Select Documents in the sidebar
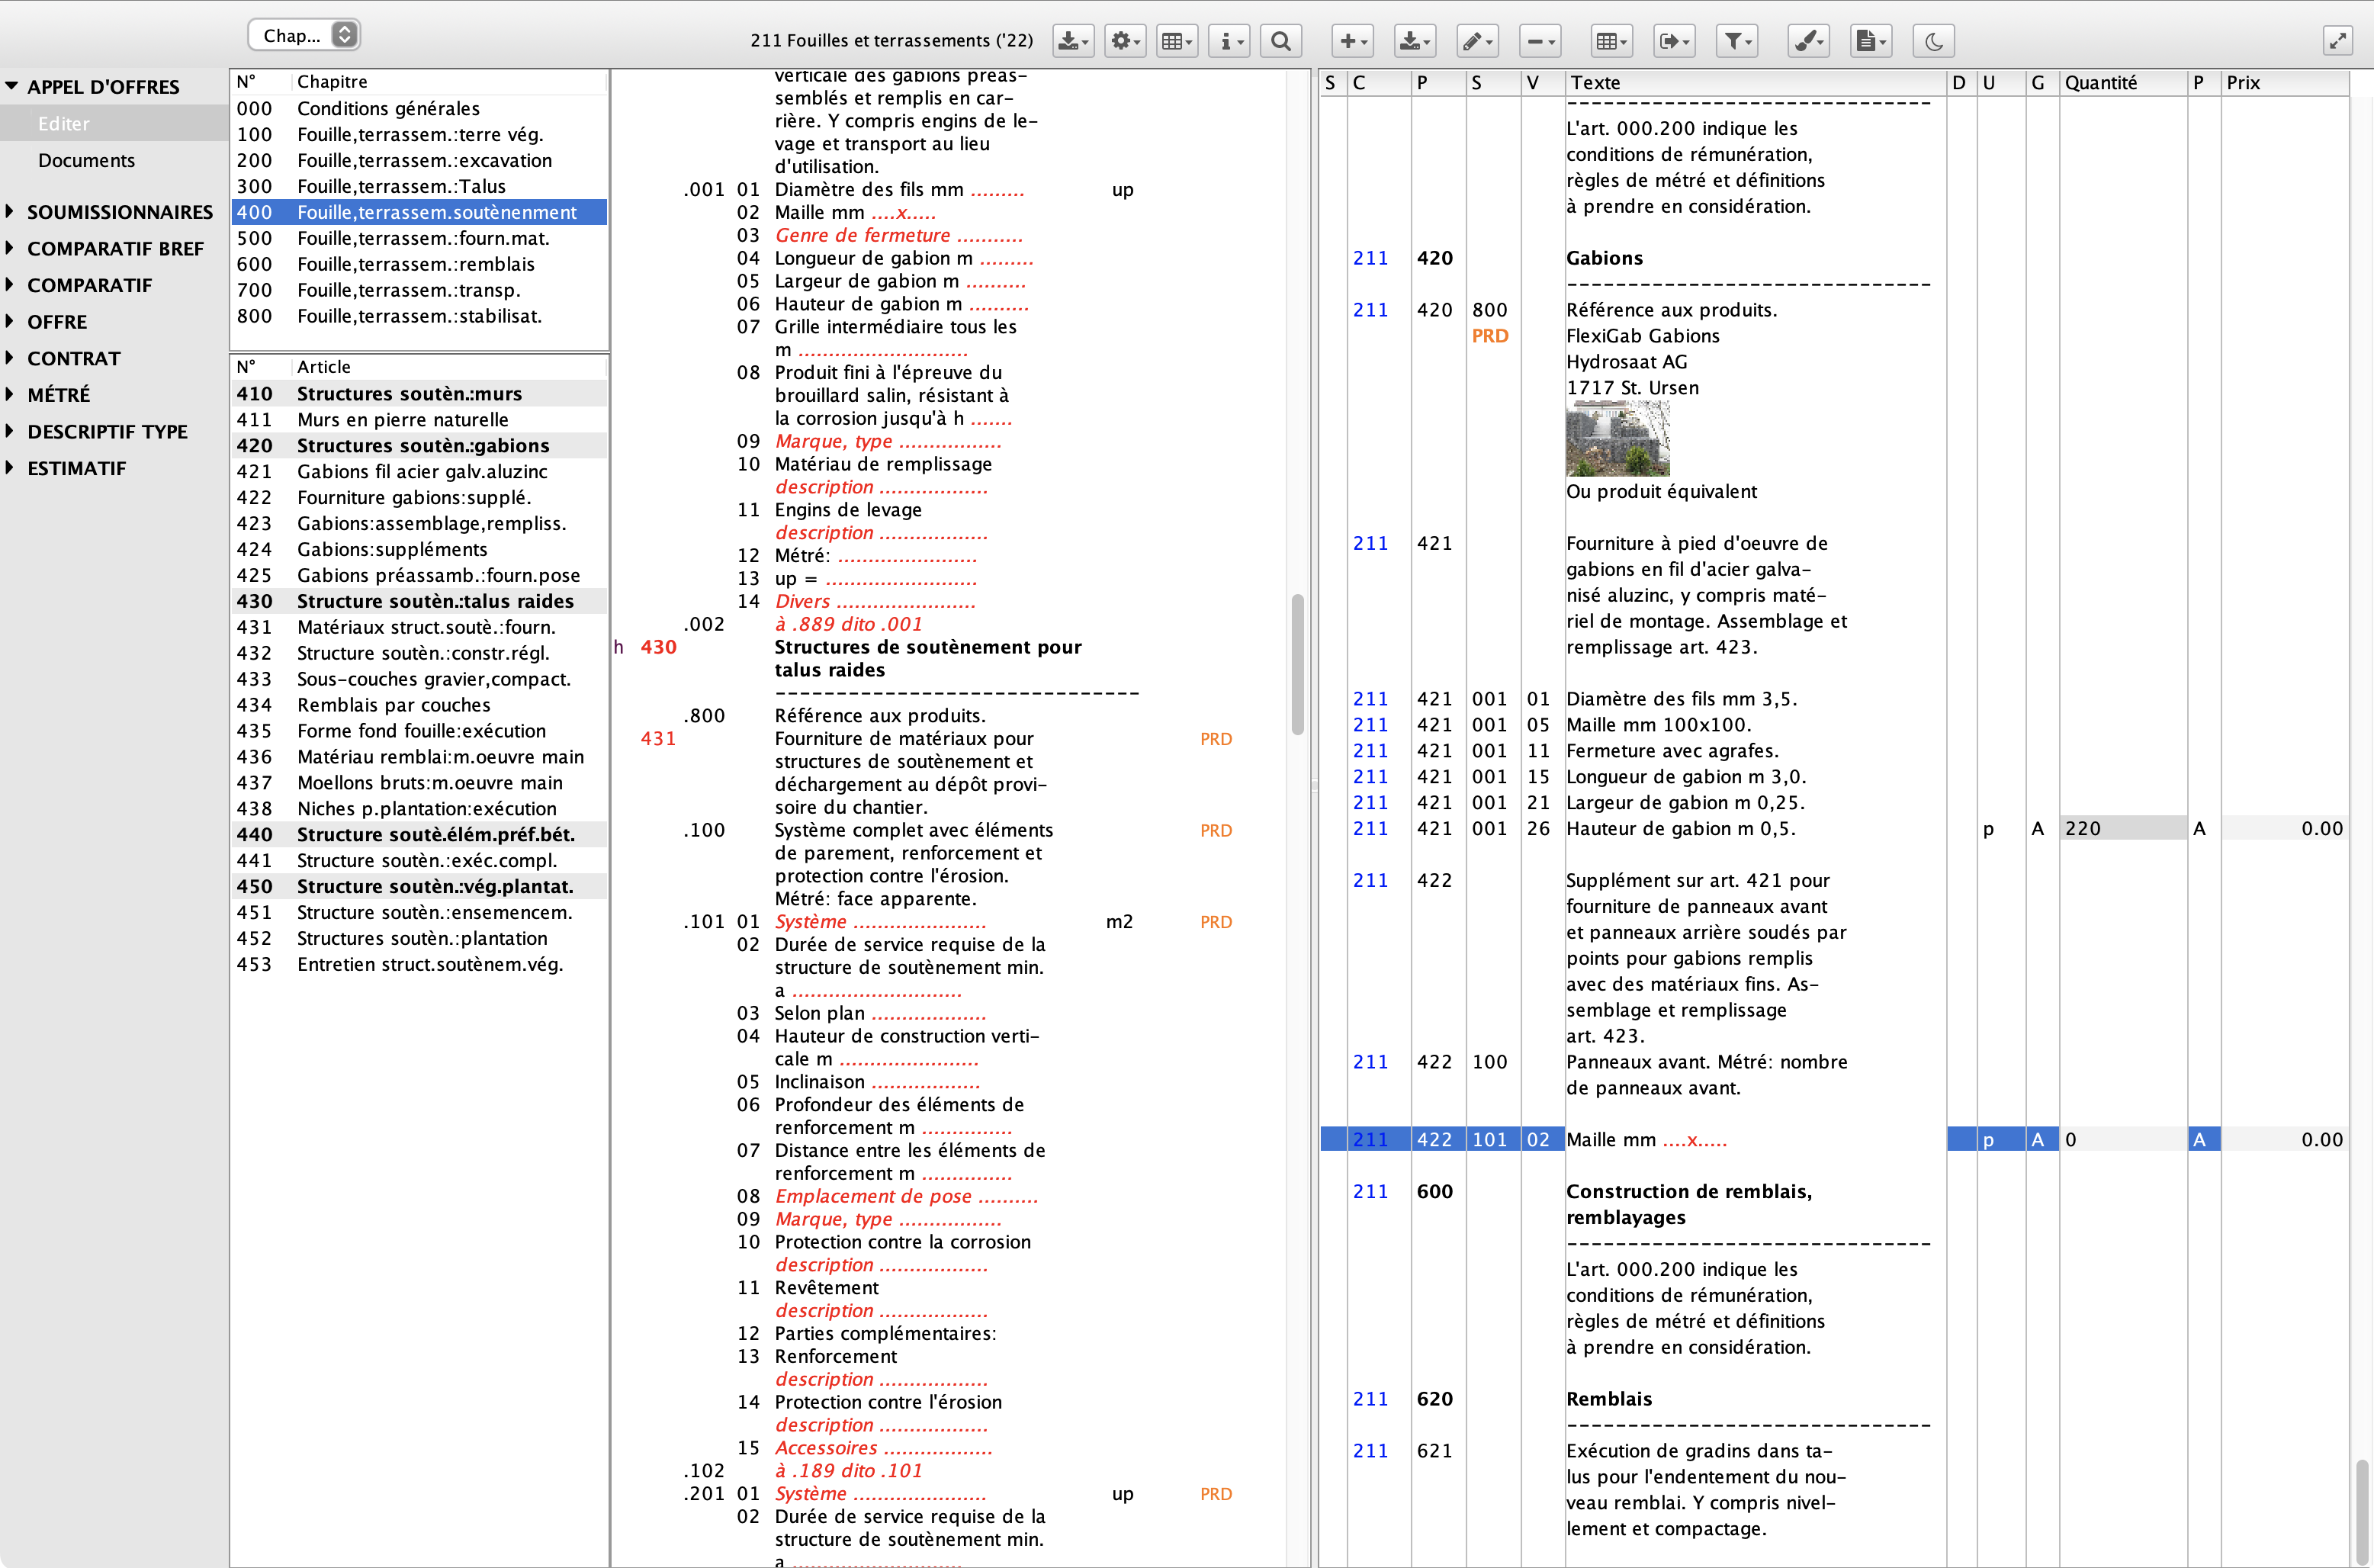2374x1568 pixels. 114,160
